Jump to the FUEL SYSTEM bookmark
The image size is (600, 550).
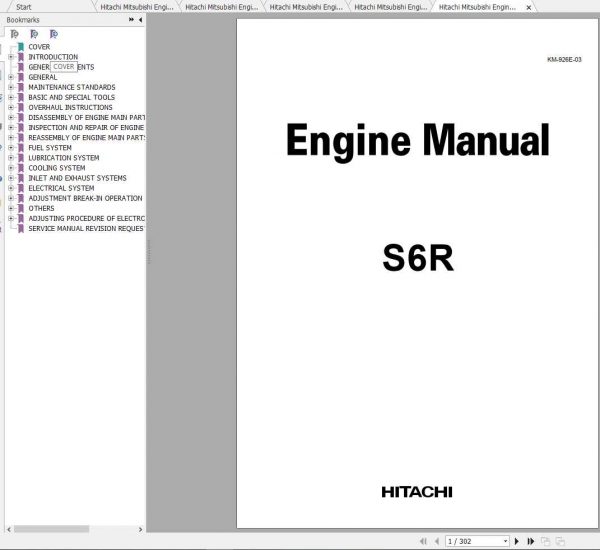[x=50, y=148]
